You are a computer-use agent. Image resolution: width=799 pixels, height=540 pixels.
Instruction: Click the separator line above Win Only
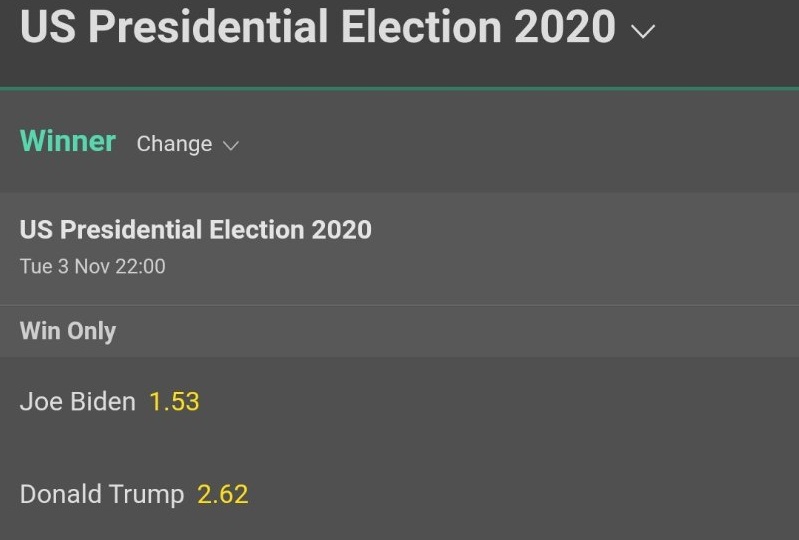point(400,305)
